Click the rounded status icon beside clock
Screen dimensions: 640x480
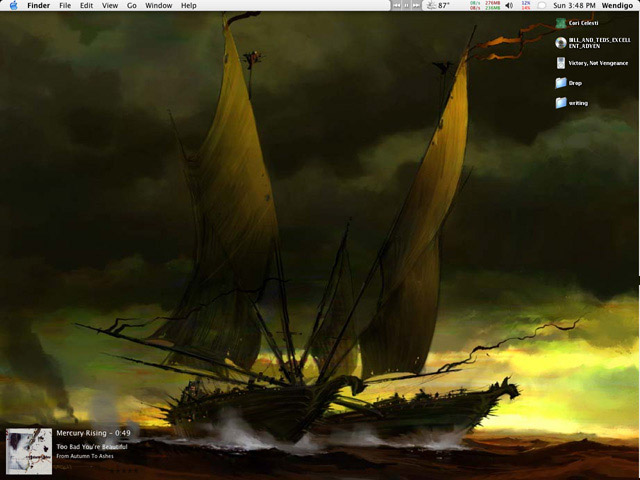(542, 5)
